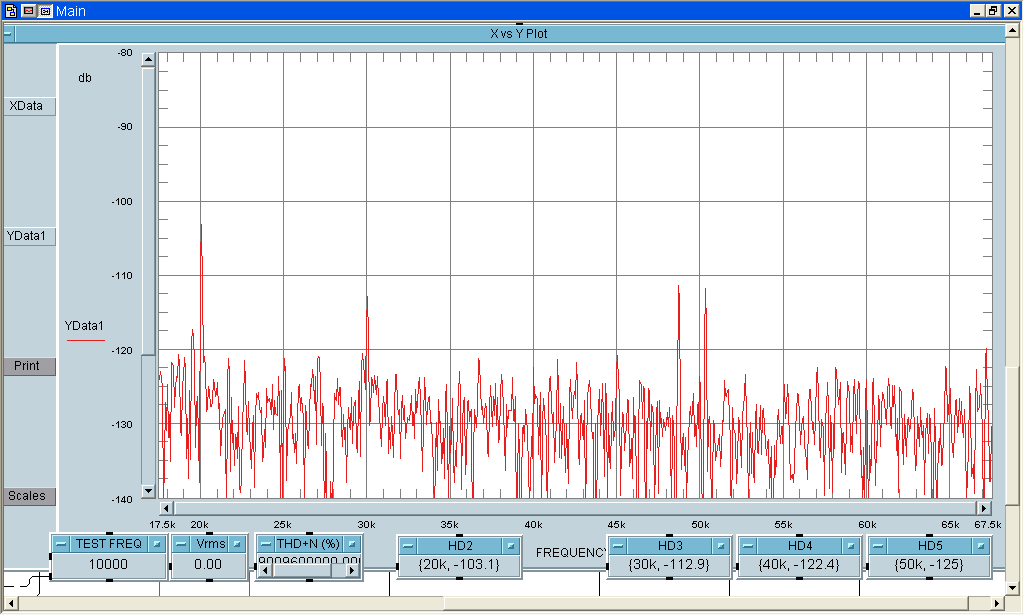The height and width of the screenshot is (615, 1024).
Task: Click HD2 value {20k, -103.1}
Action: click(459, 565)
